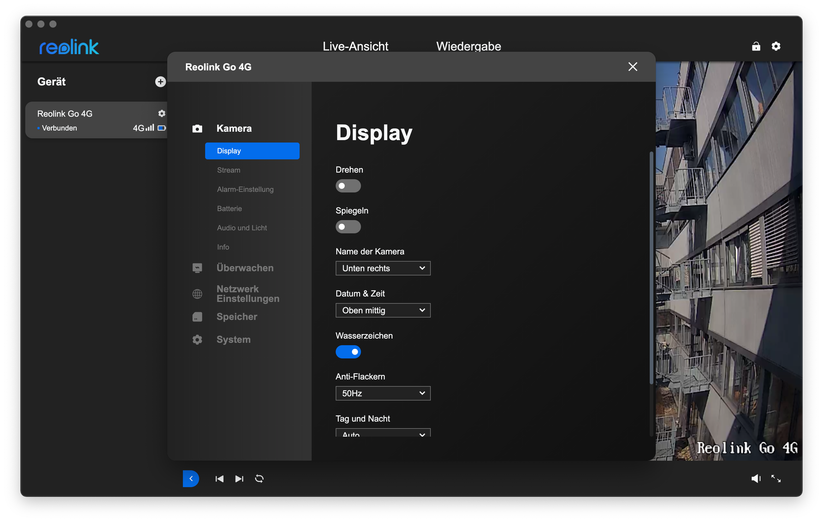Collapse sidebar with blue arrow button

[x=191, y=478]
